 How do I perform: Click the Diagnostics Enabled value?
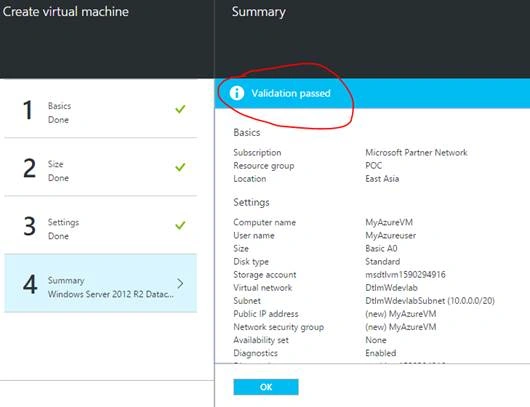(x=381, y=353)
